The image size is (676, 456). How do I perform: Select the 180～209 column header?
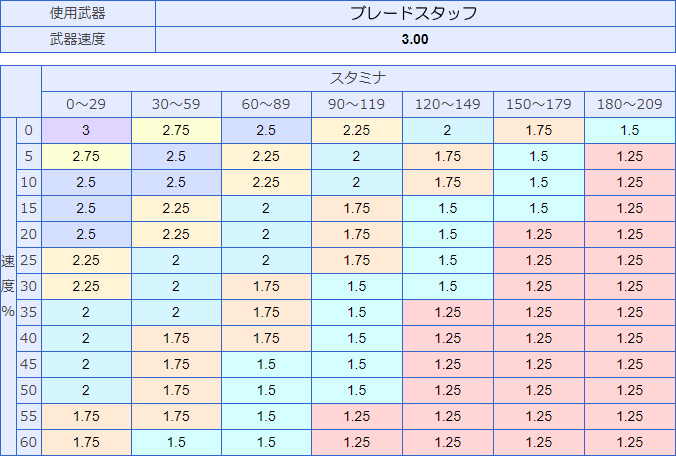pyautogui.click(x=630, y=104)
